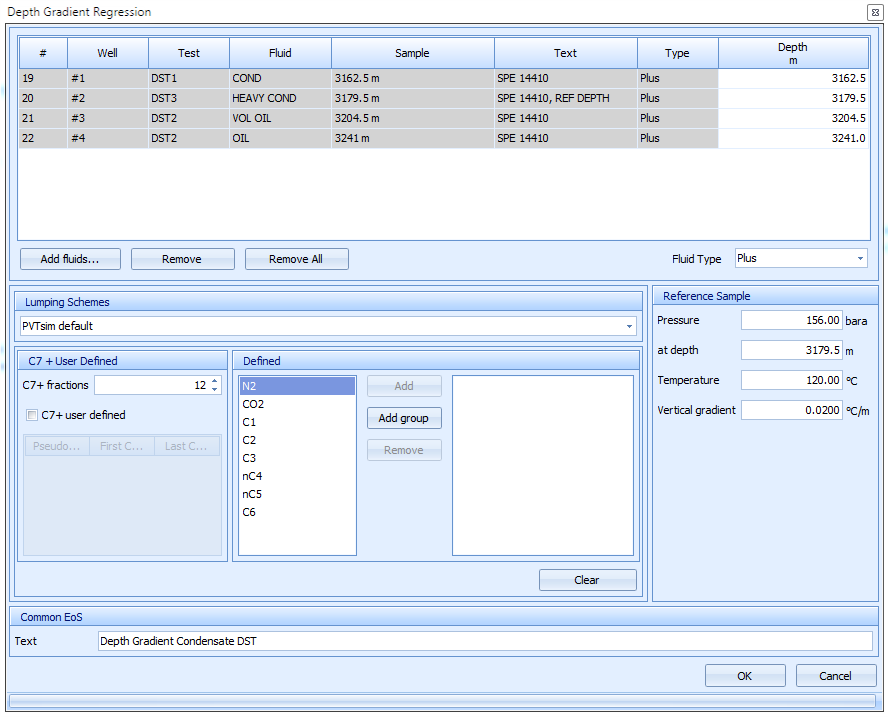This screenshot has height=717, width=888.
Task: Click the Remove All button
Action: [x=296, y=259]
